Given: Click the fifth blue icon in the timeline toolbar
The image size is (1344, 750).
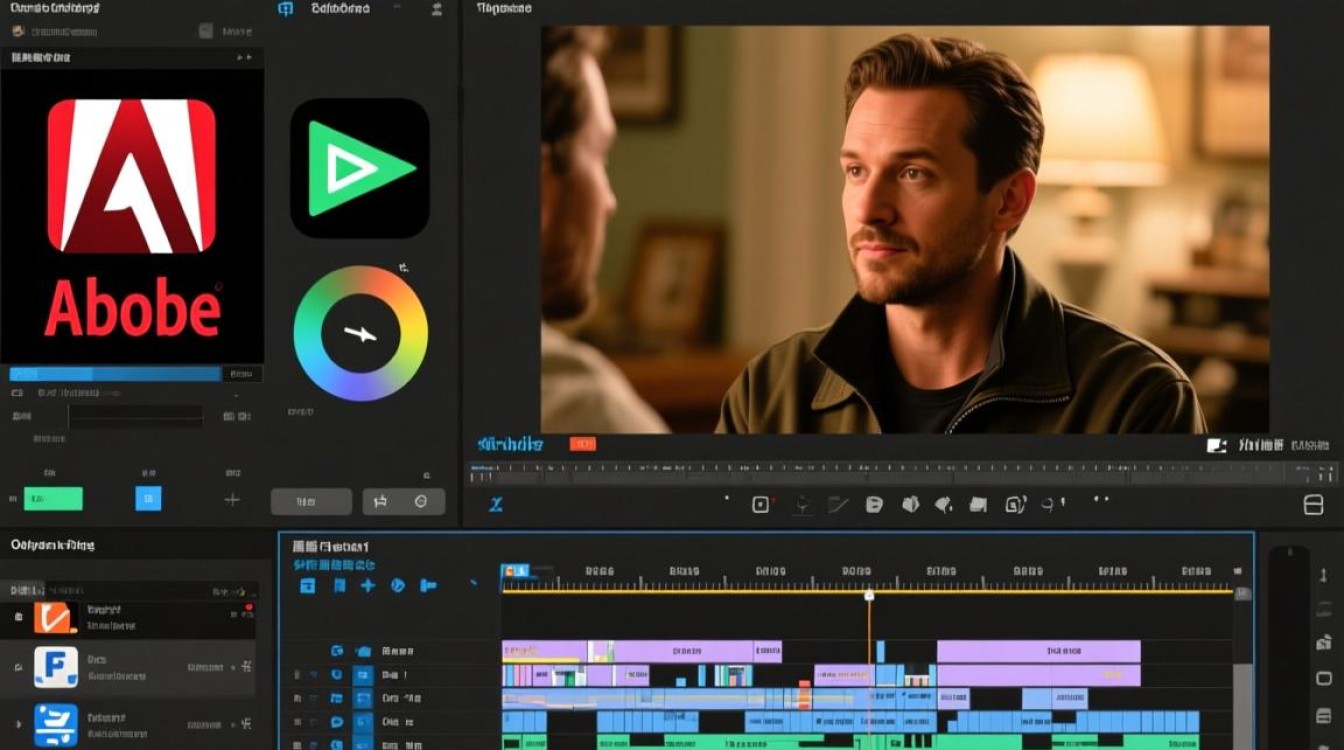Looking at the screenshot, I should [x=429, y=585].
